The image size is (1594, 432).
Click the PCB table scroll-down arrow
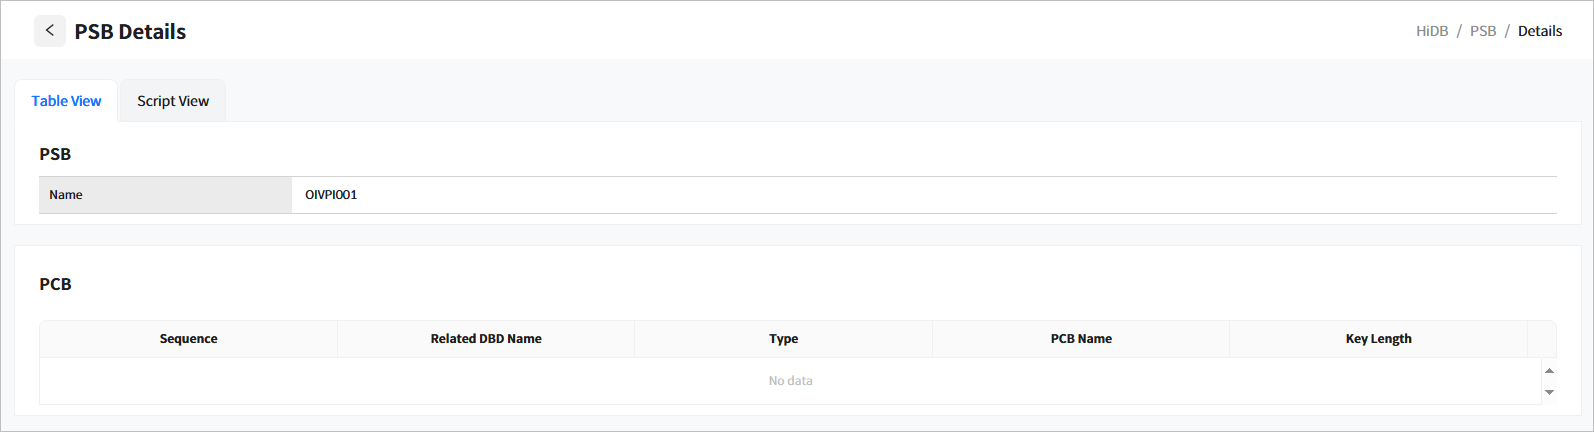pyautogui.click(x=1549, y=392)
